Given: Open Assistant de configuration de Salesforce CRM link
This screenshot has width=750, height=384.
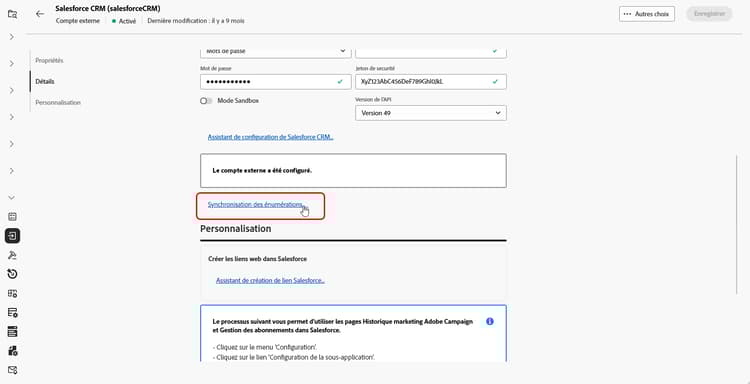Looking at the screenshot, I should [270, 137].
